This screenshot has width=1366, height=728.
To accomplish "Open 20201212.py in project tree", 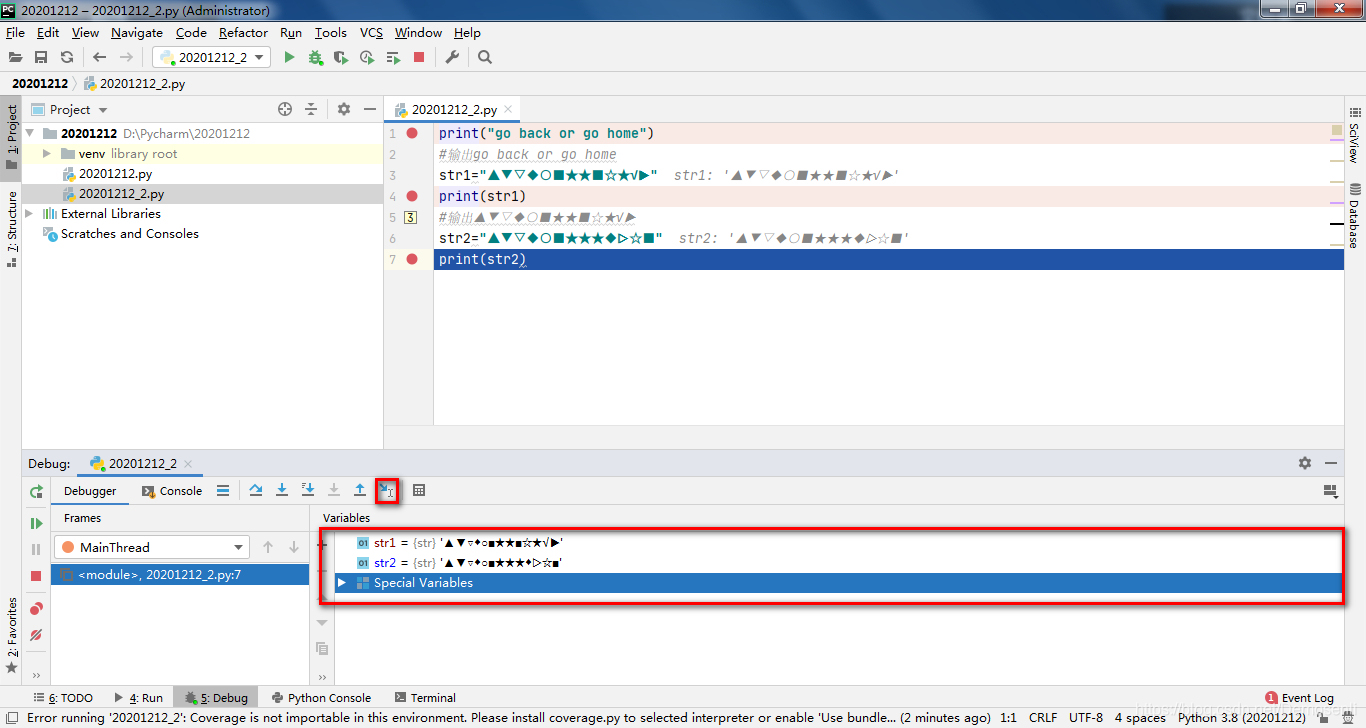I will click(x=115, y=174).
